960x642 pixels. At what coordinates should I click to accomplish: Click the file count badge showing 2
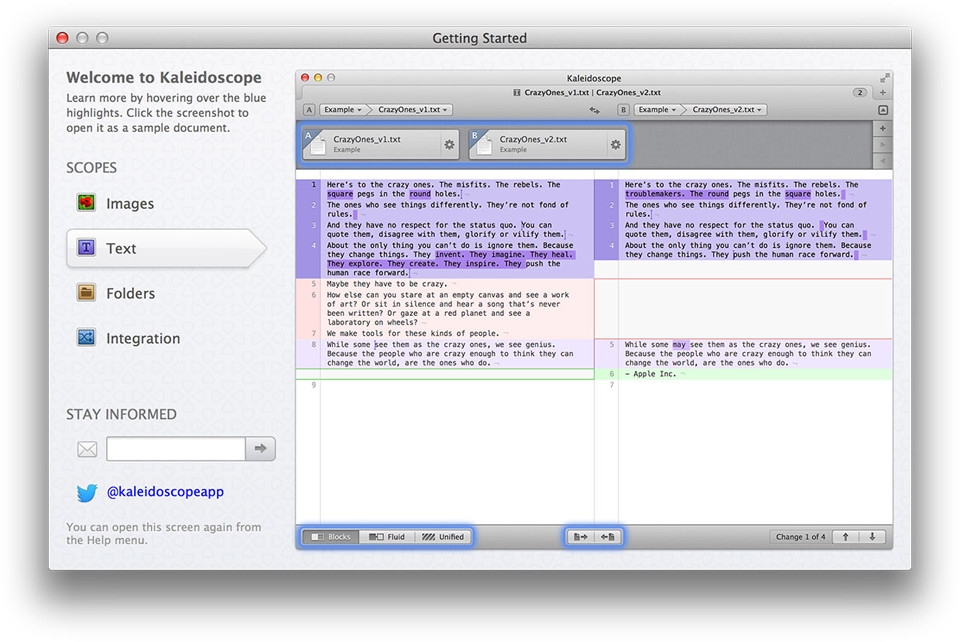point(860,92)
